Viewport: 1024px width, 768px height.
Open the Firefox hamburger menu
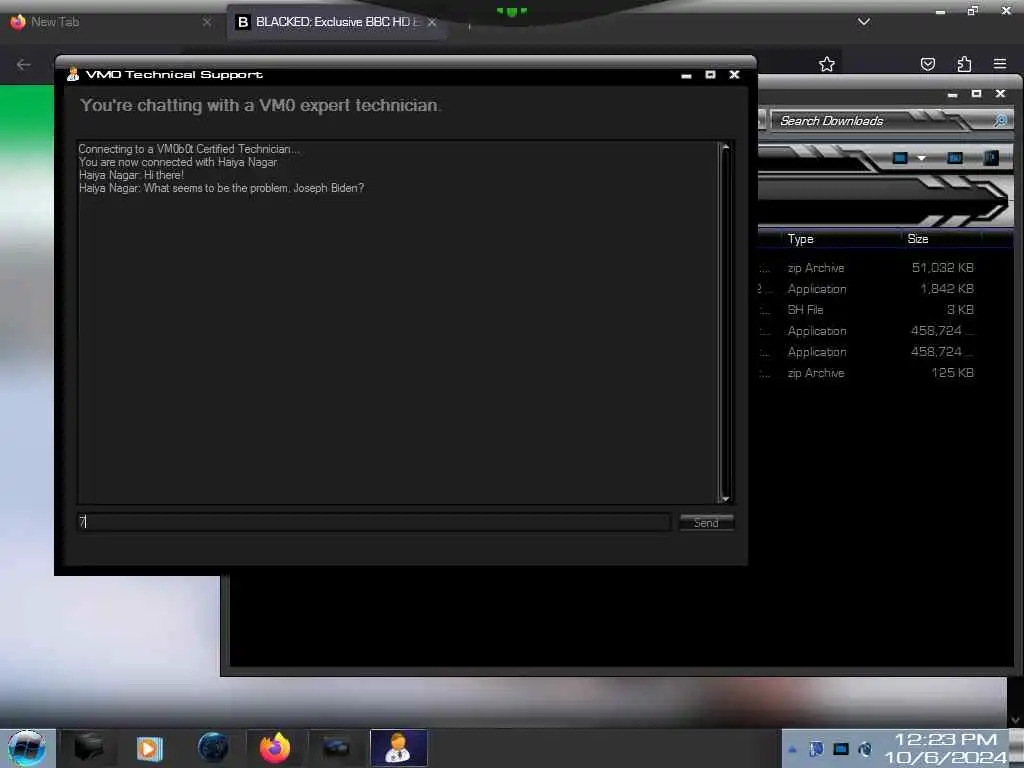tap(1000, 64)
